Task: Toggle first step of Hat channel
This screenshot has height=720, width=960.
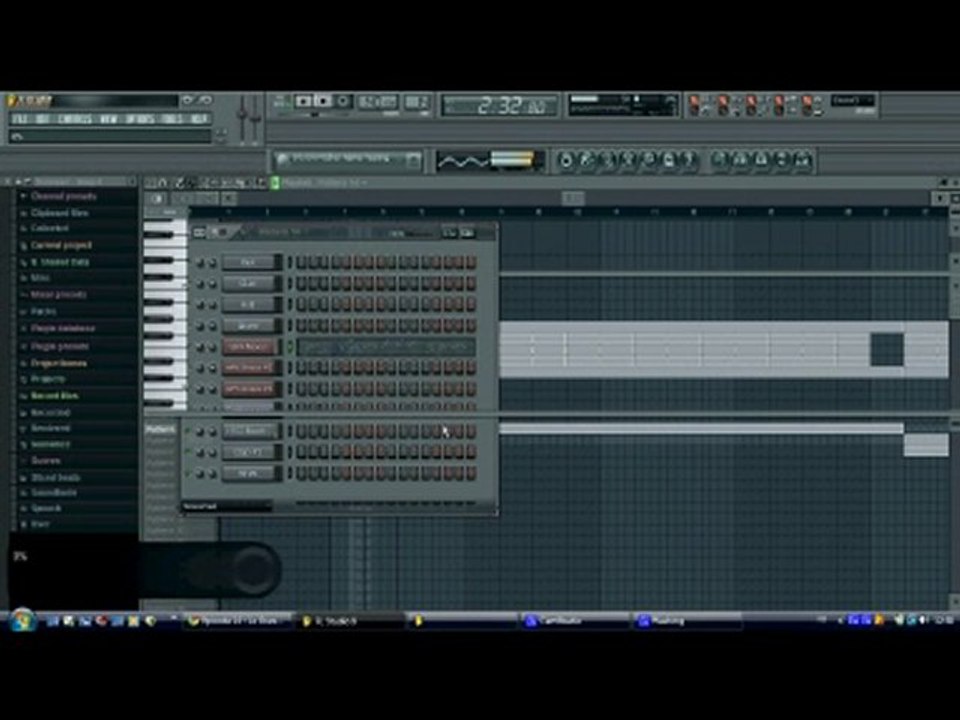Action: pyautogui.click(x=302, y=304)
